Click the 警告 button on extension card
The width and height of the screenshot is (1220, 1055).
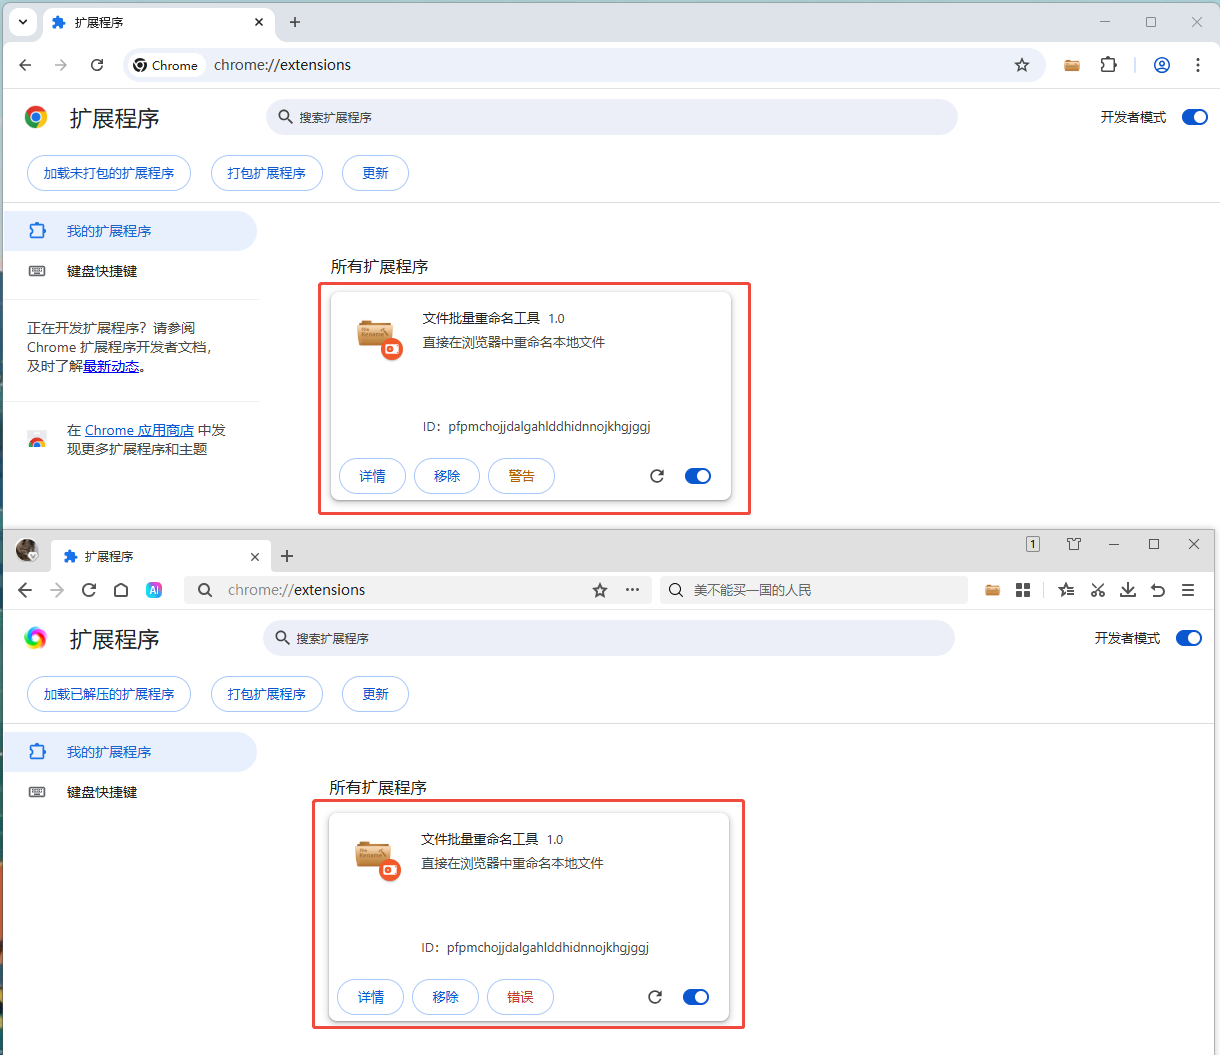pyautogui.click(x=521, y=476)
